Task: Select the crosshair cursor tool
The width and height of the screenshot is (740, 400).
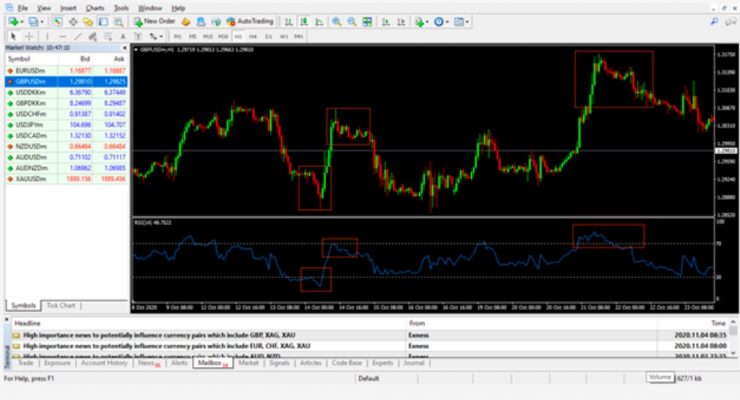Action: (28, 36)
